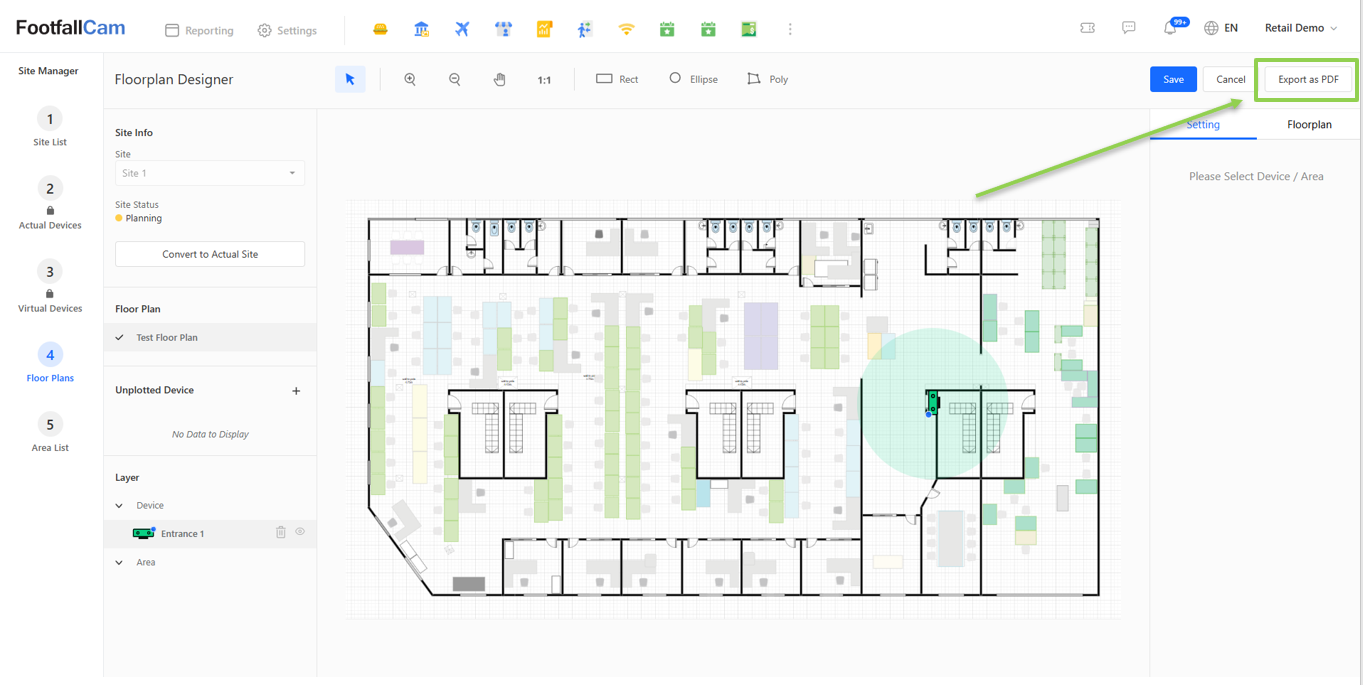The height and width of the screenshot is (685, 1363).
Task: Click the zoom in magnifier
Action: pyautogui.click(x=410, y=79)
